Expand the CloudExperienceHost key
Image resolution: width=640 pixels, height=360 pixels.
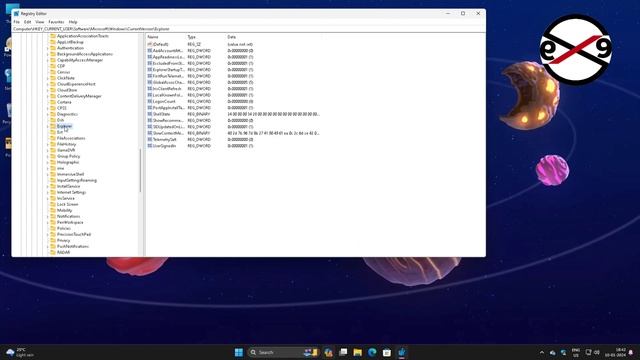tap(47, 84)
